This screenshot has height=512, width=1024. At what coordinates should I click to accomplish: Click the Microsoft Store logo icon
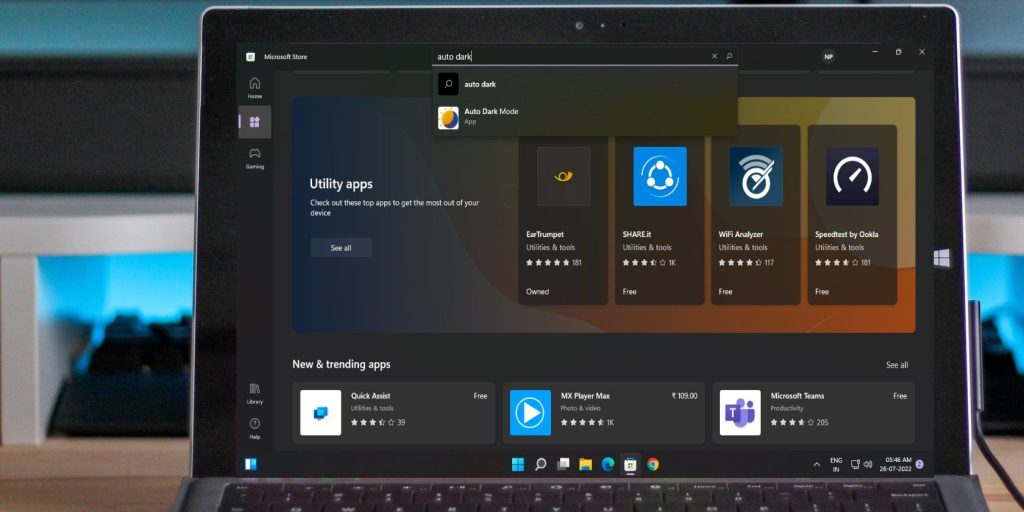point(250,57)
